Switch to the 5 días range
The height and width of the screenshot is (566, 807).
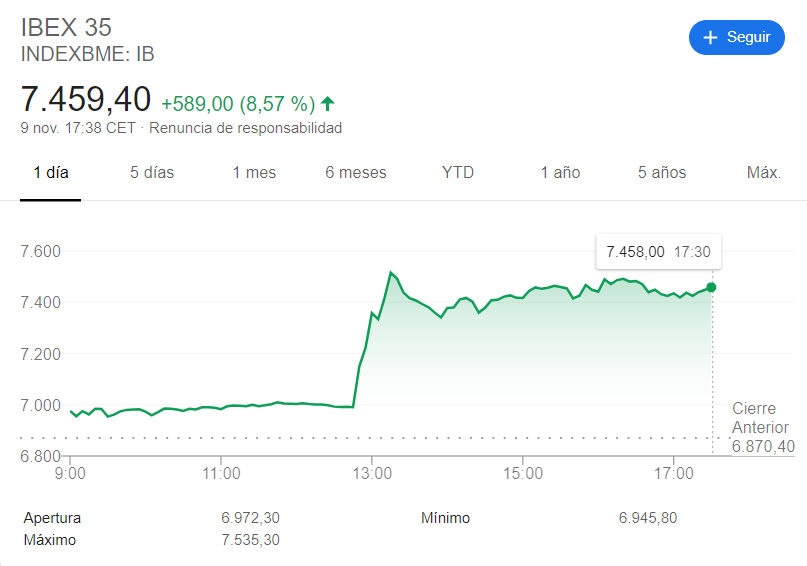152,172
